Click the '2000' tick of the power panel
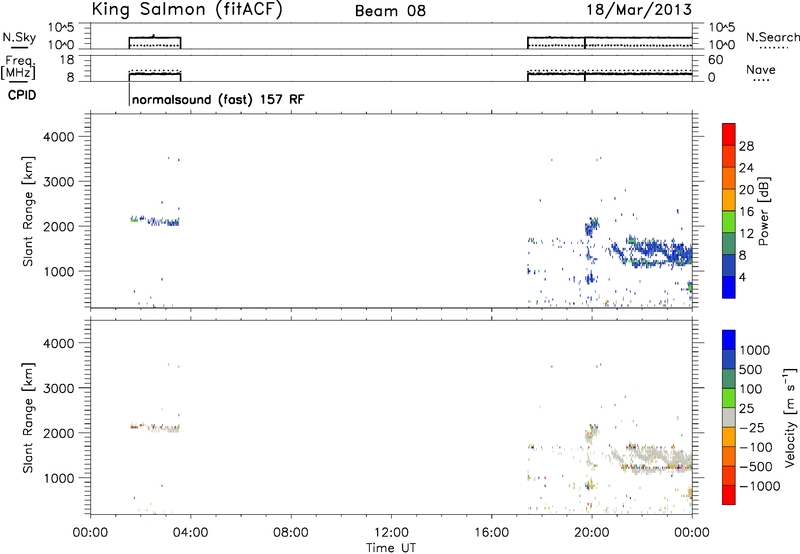Screen dimensions: 800x554 click(x=58, y=226)
